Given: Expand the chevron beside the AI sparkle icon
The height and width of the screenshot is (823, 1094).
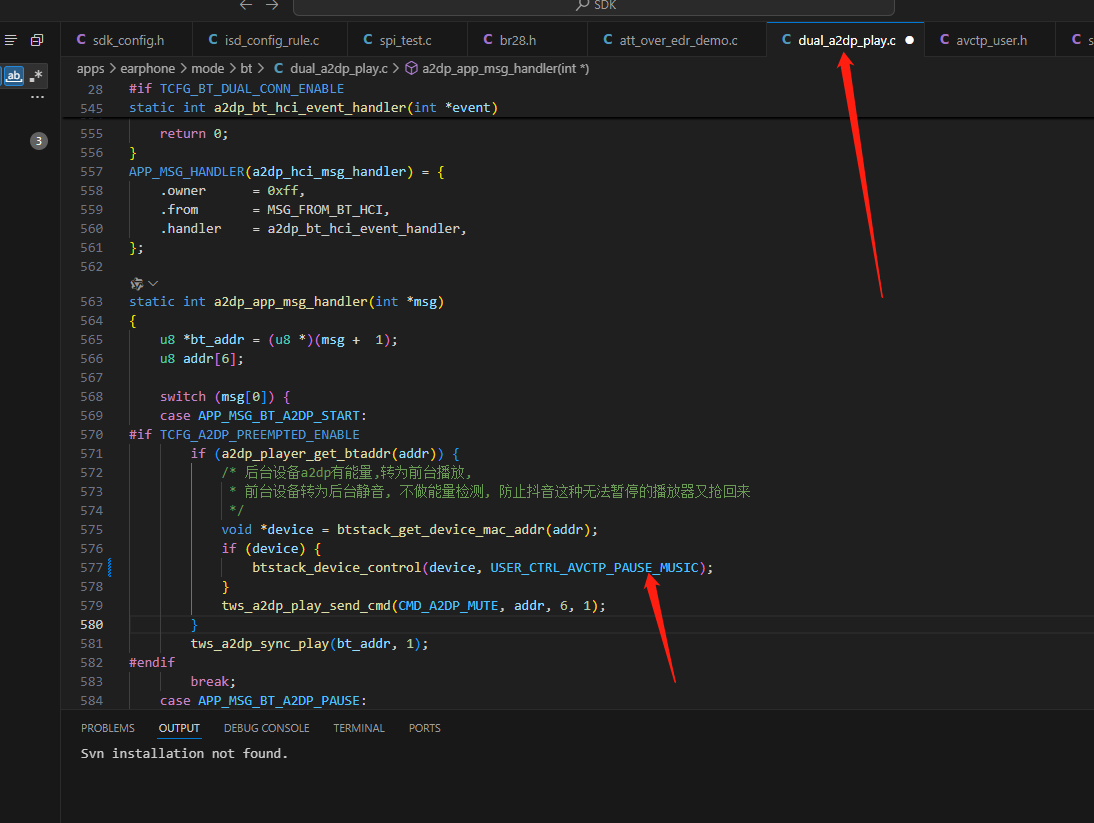Looking at the screenshot, I should [153, 283].
